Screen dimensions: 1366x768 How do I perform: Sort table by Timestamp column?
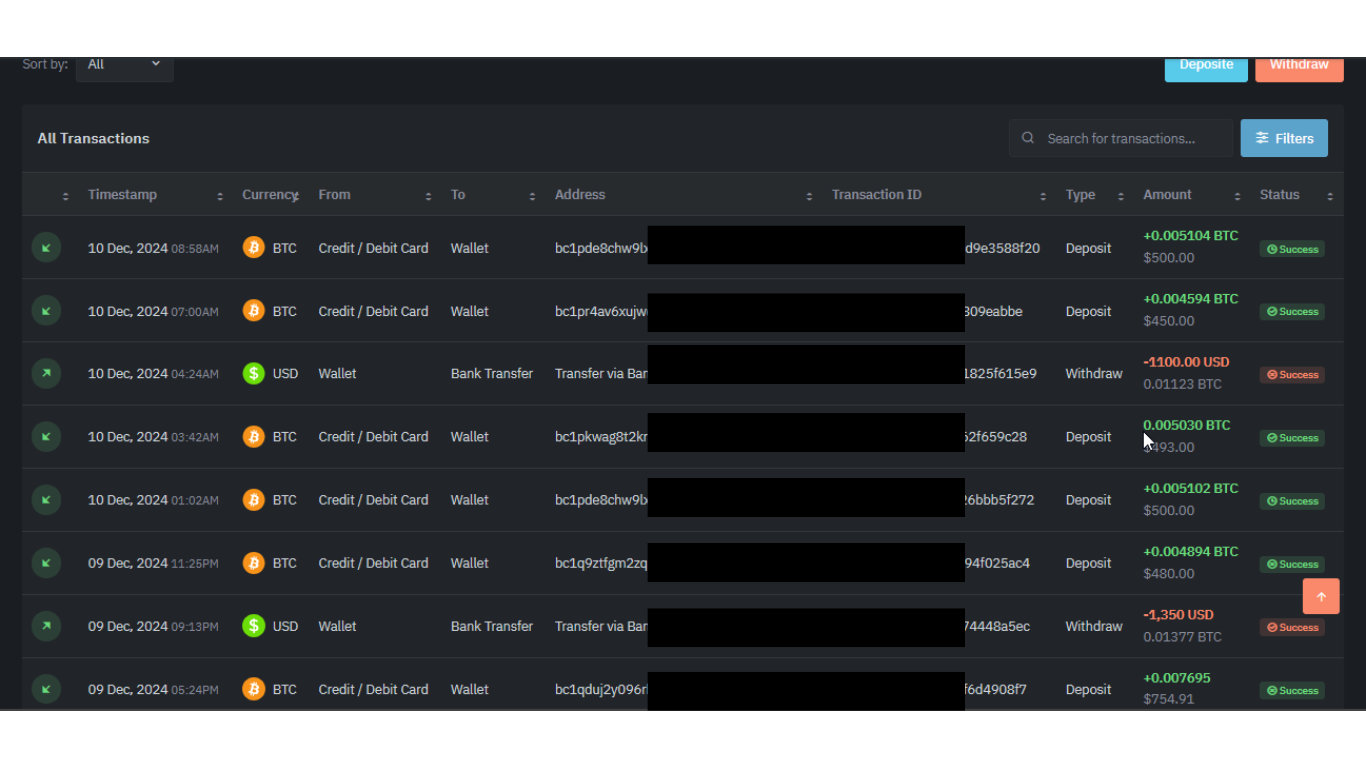(122, 195)
